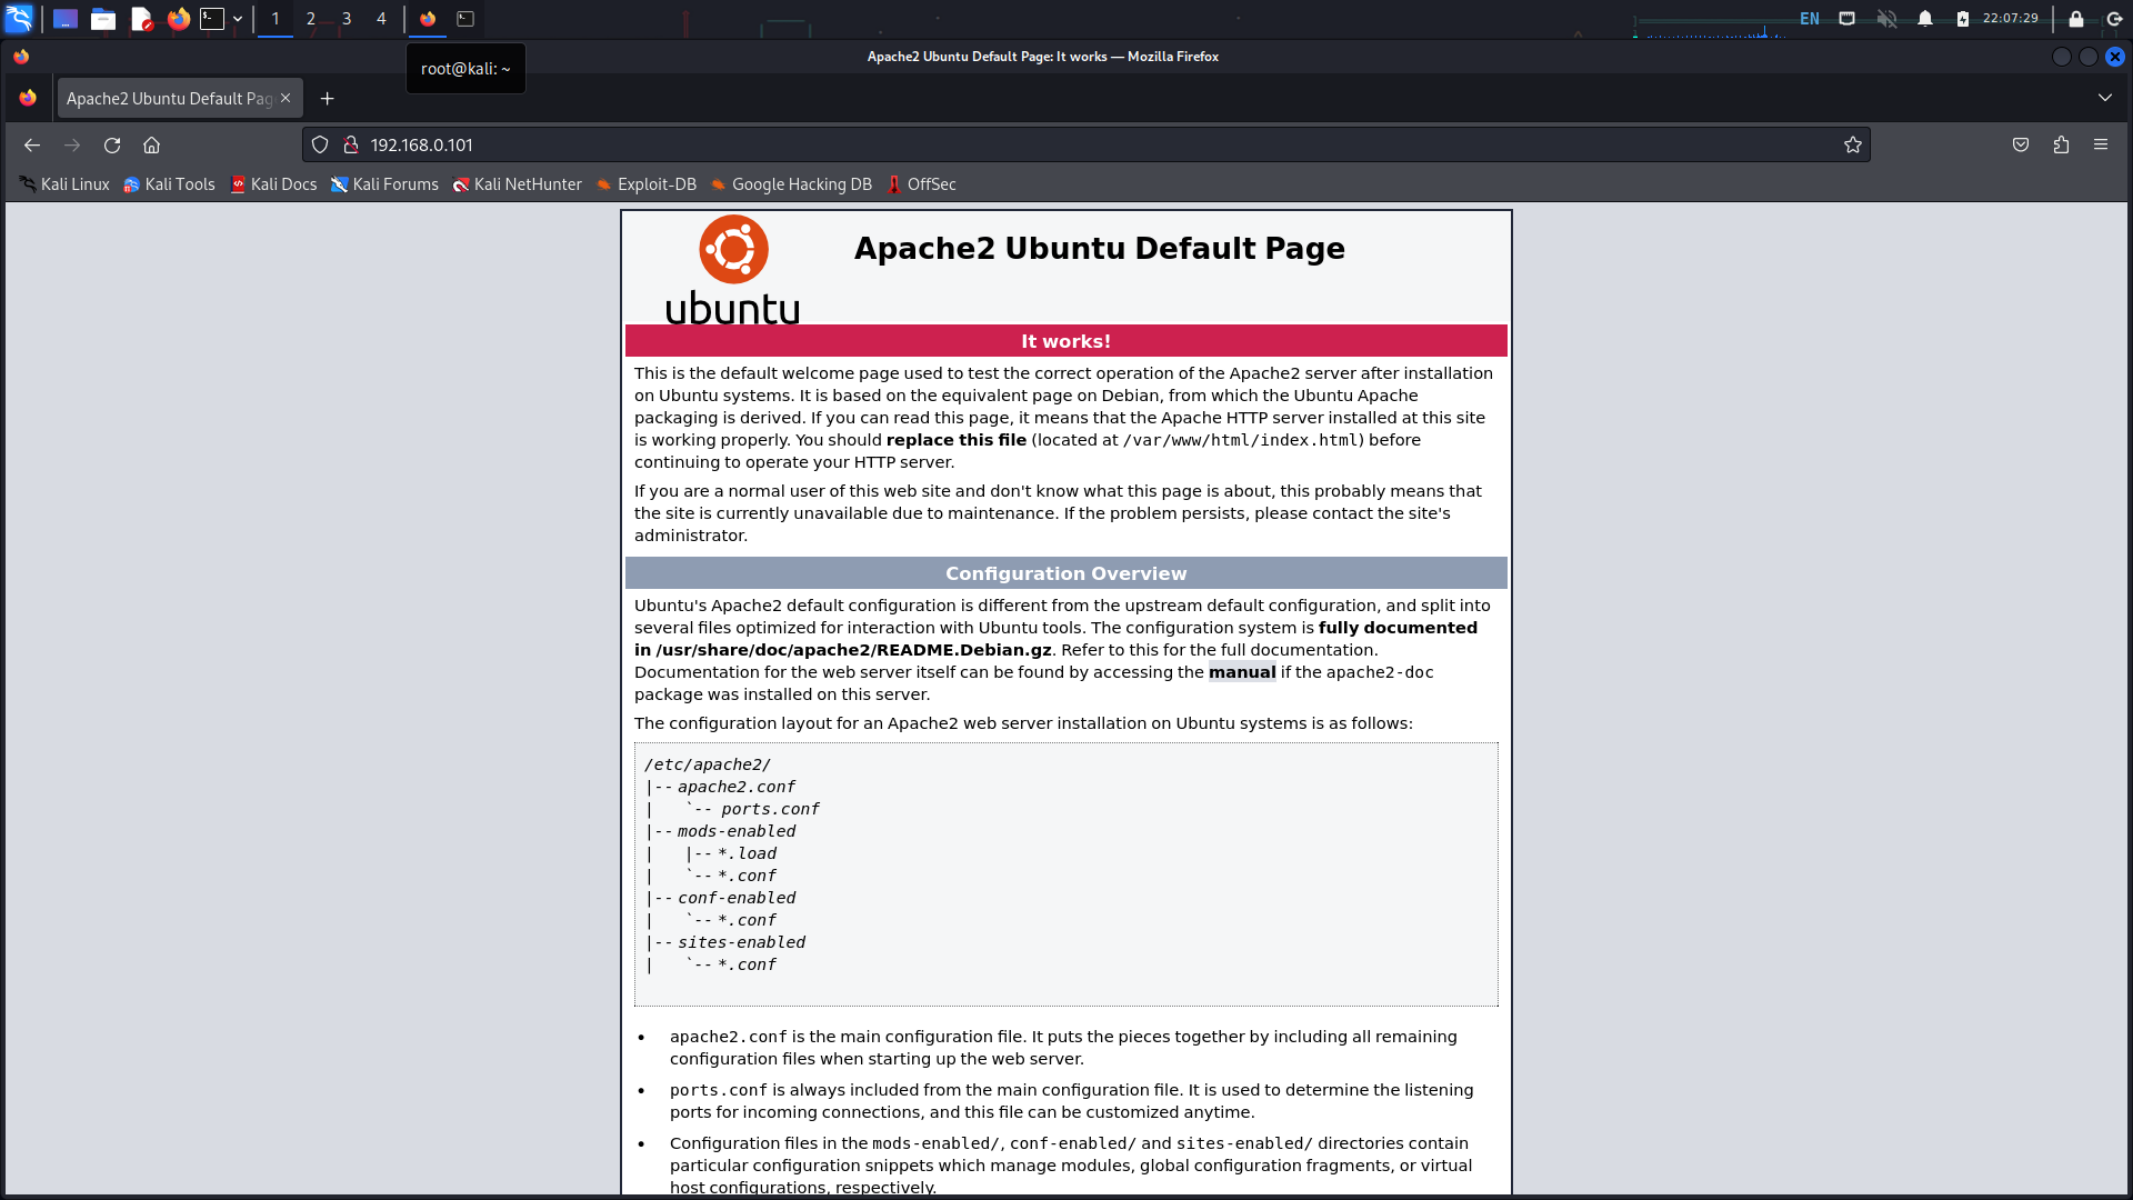Go back to previous page
Viewport: 2133px width, 1200px height.
[32, 145]
